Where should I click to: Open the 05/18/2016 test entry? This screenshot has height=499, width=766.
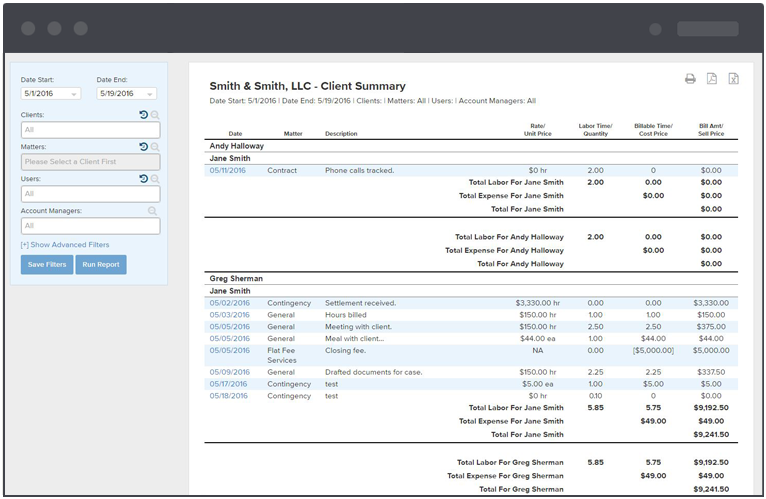229,396
